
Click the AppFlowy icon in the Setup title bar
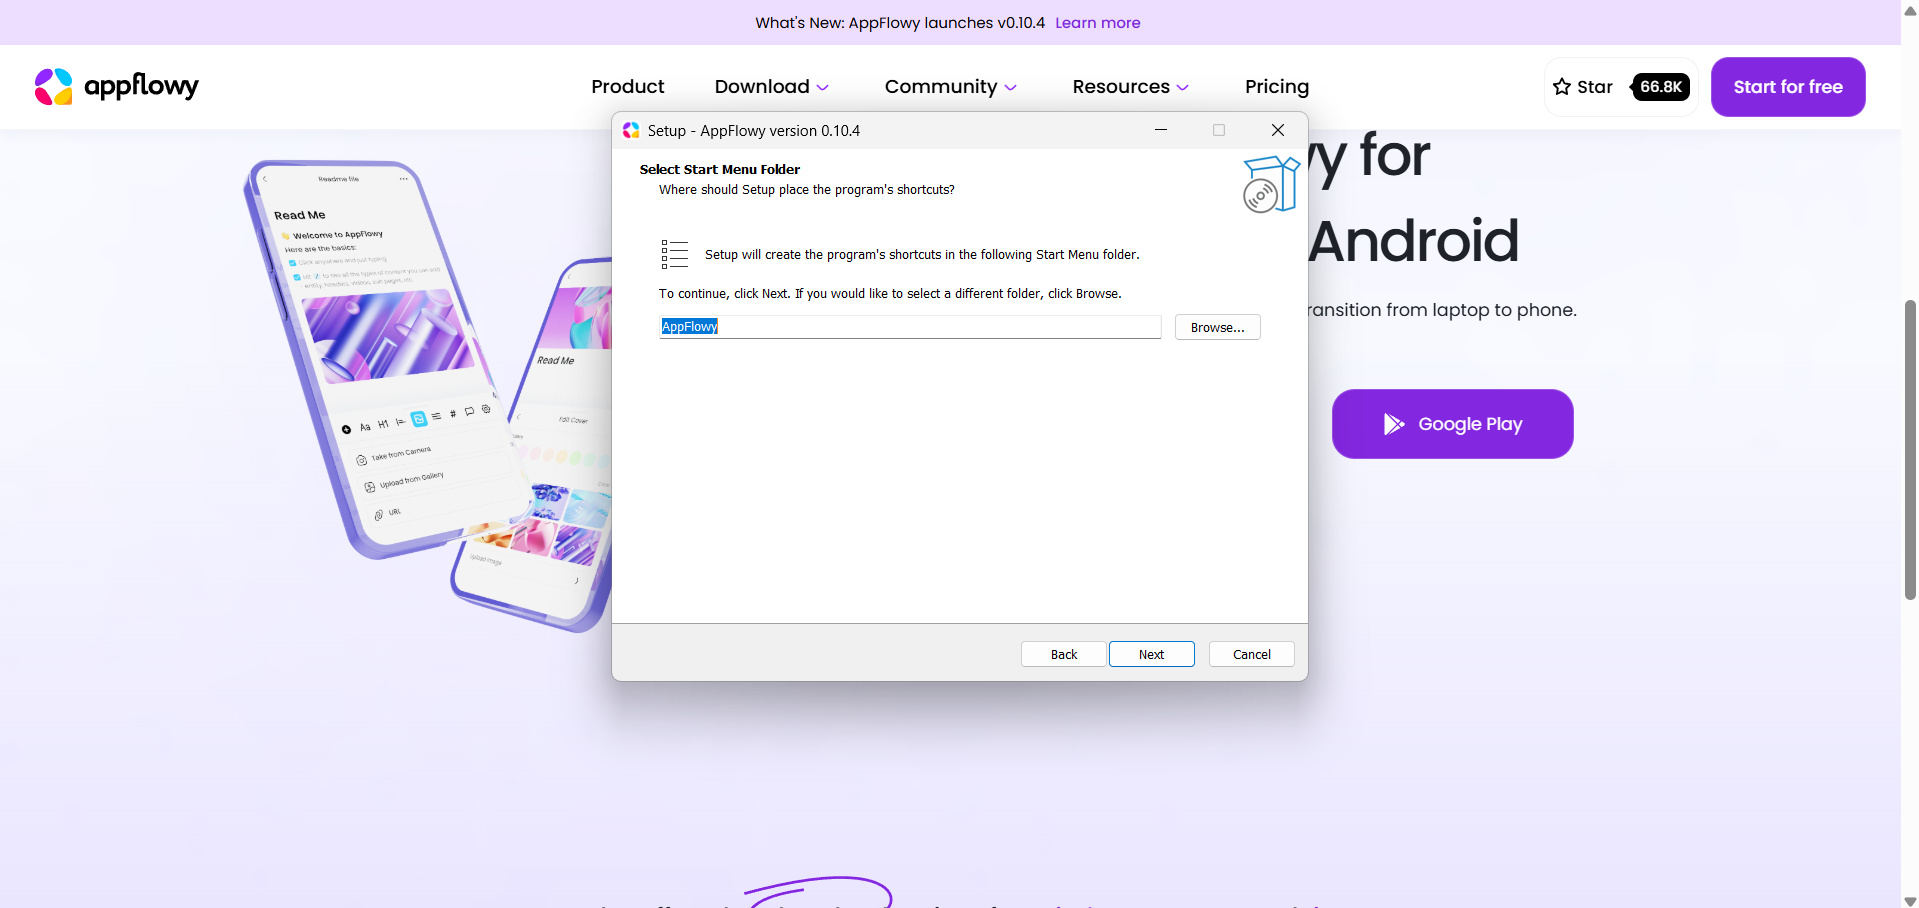(631, 131)
